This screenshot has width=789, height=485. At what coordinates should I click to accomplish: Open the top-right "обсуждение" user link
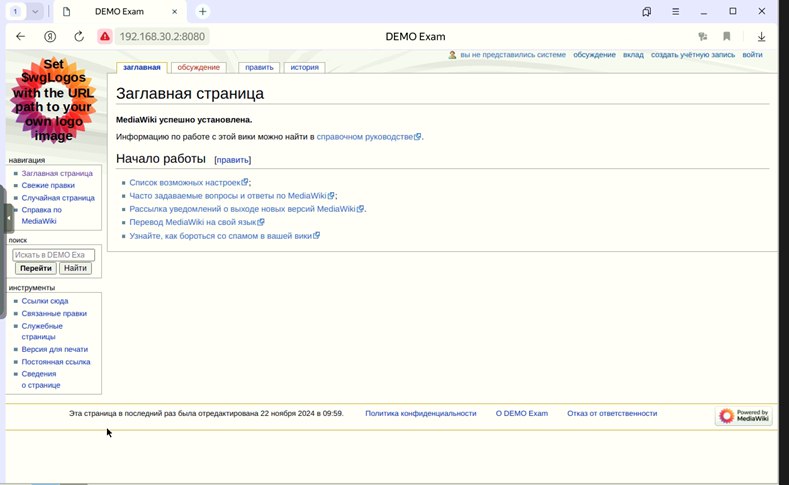[594, 54]
